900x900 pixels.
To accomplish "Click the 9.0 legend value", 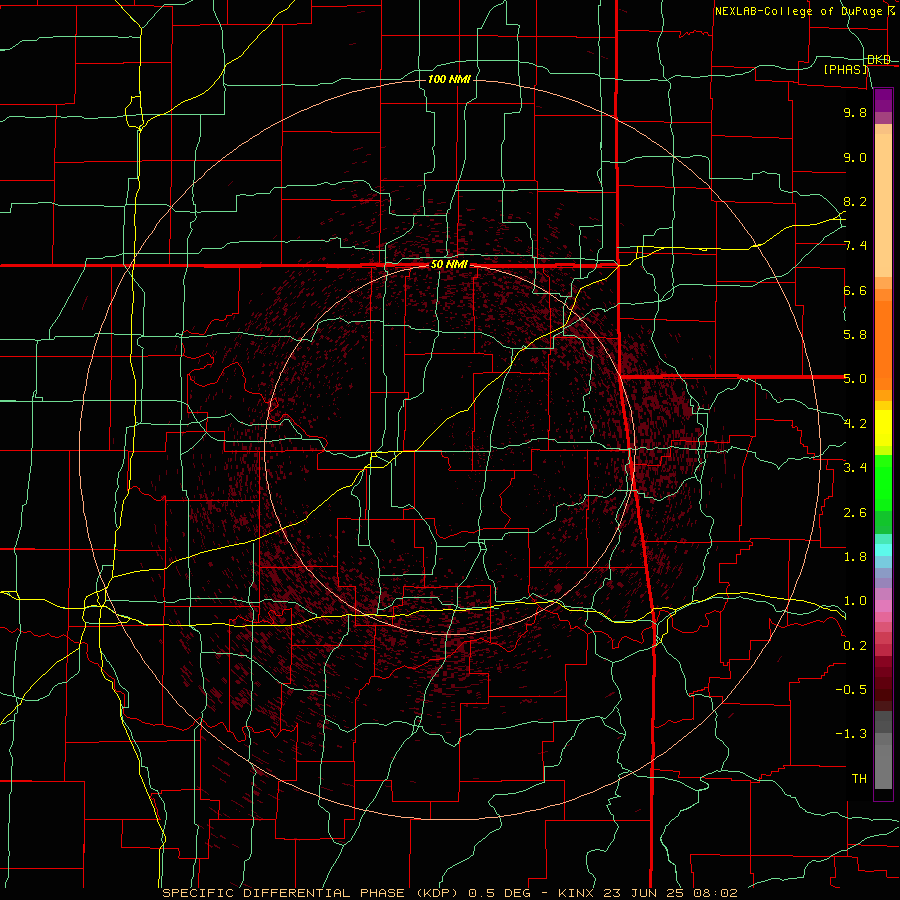I will tap(855, 157).
